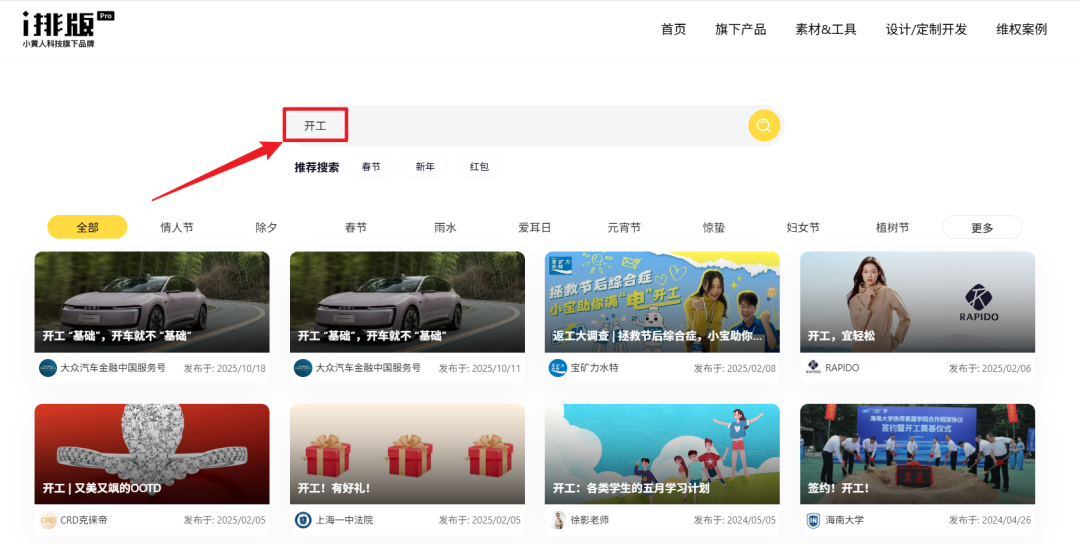1080x544 pixels.
Task: Click the 上海一中法院 account avatar
Action: pos(303,520)
